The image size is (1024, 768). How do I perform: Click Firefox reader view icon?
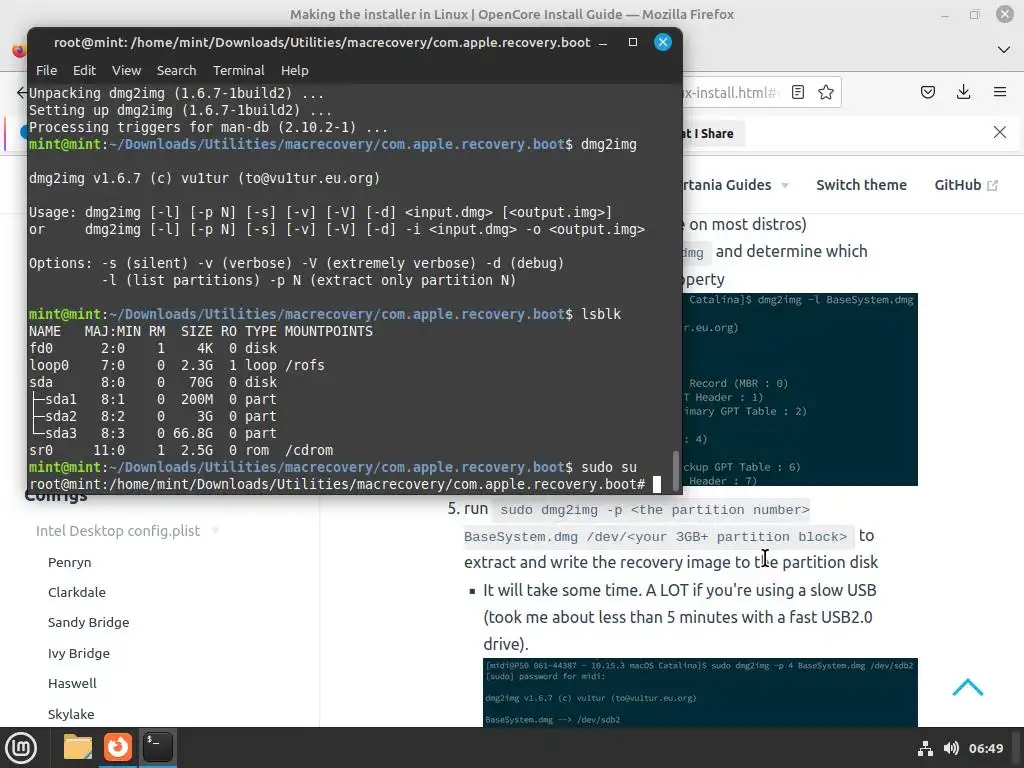[797, 92]
